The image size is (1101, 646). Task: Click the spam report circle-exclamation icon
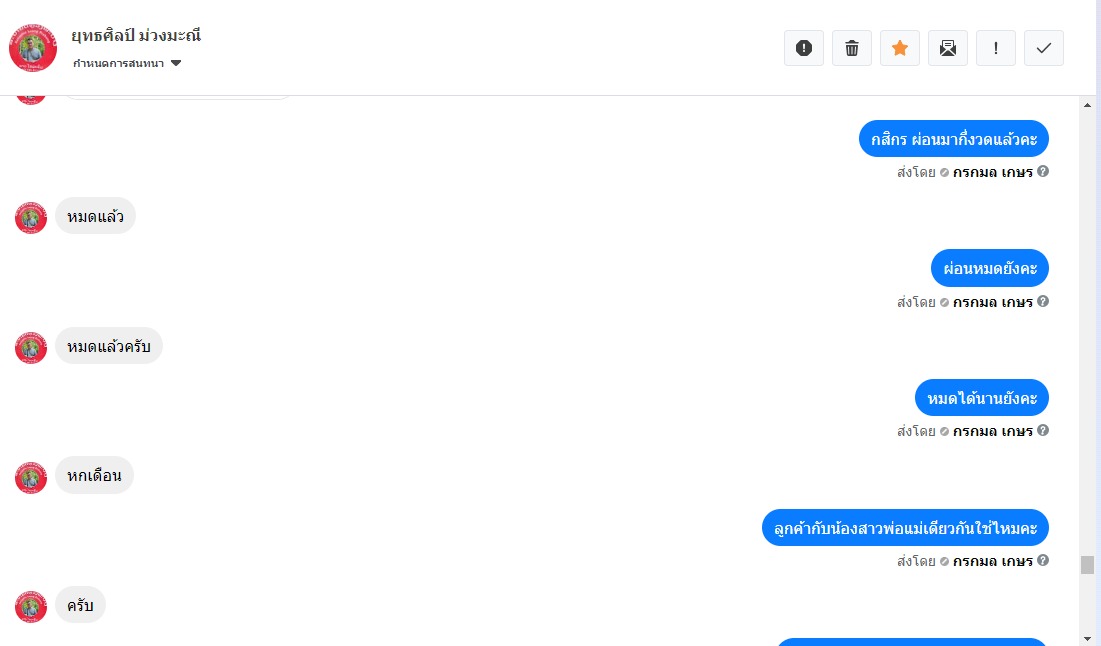coord(803,48)
